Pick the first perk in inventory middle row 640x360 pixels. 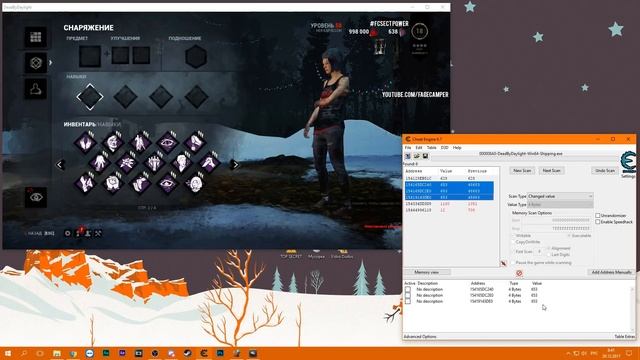99,163
